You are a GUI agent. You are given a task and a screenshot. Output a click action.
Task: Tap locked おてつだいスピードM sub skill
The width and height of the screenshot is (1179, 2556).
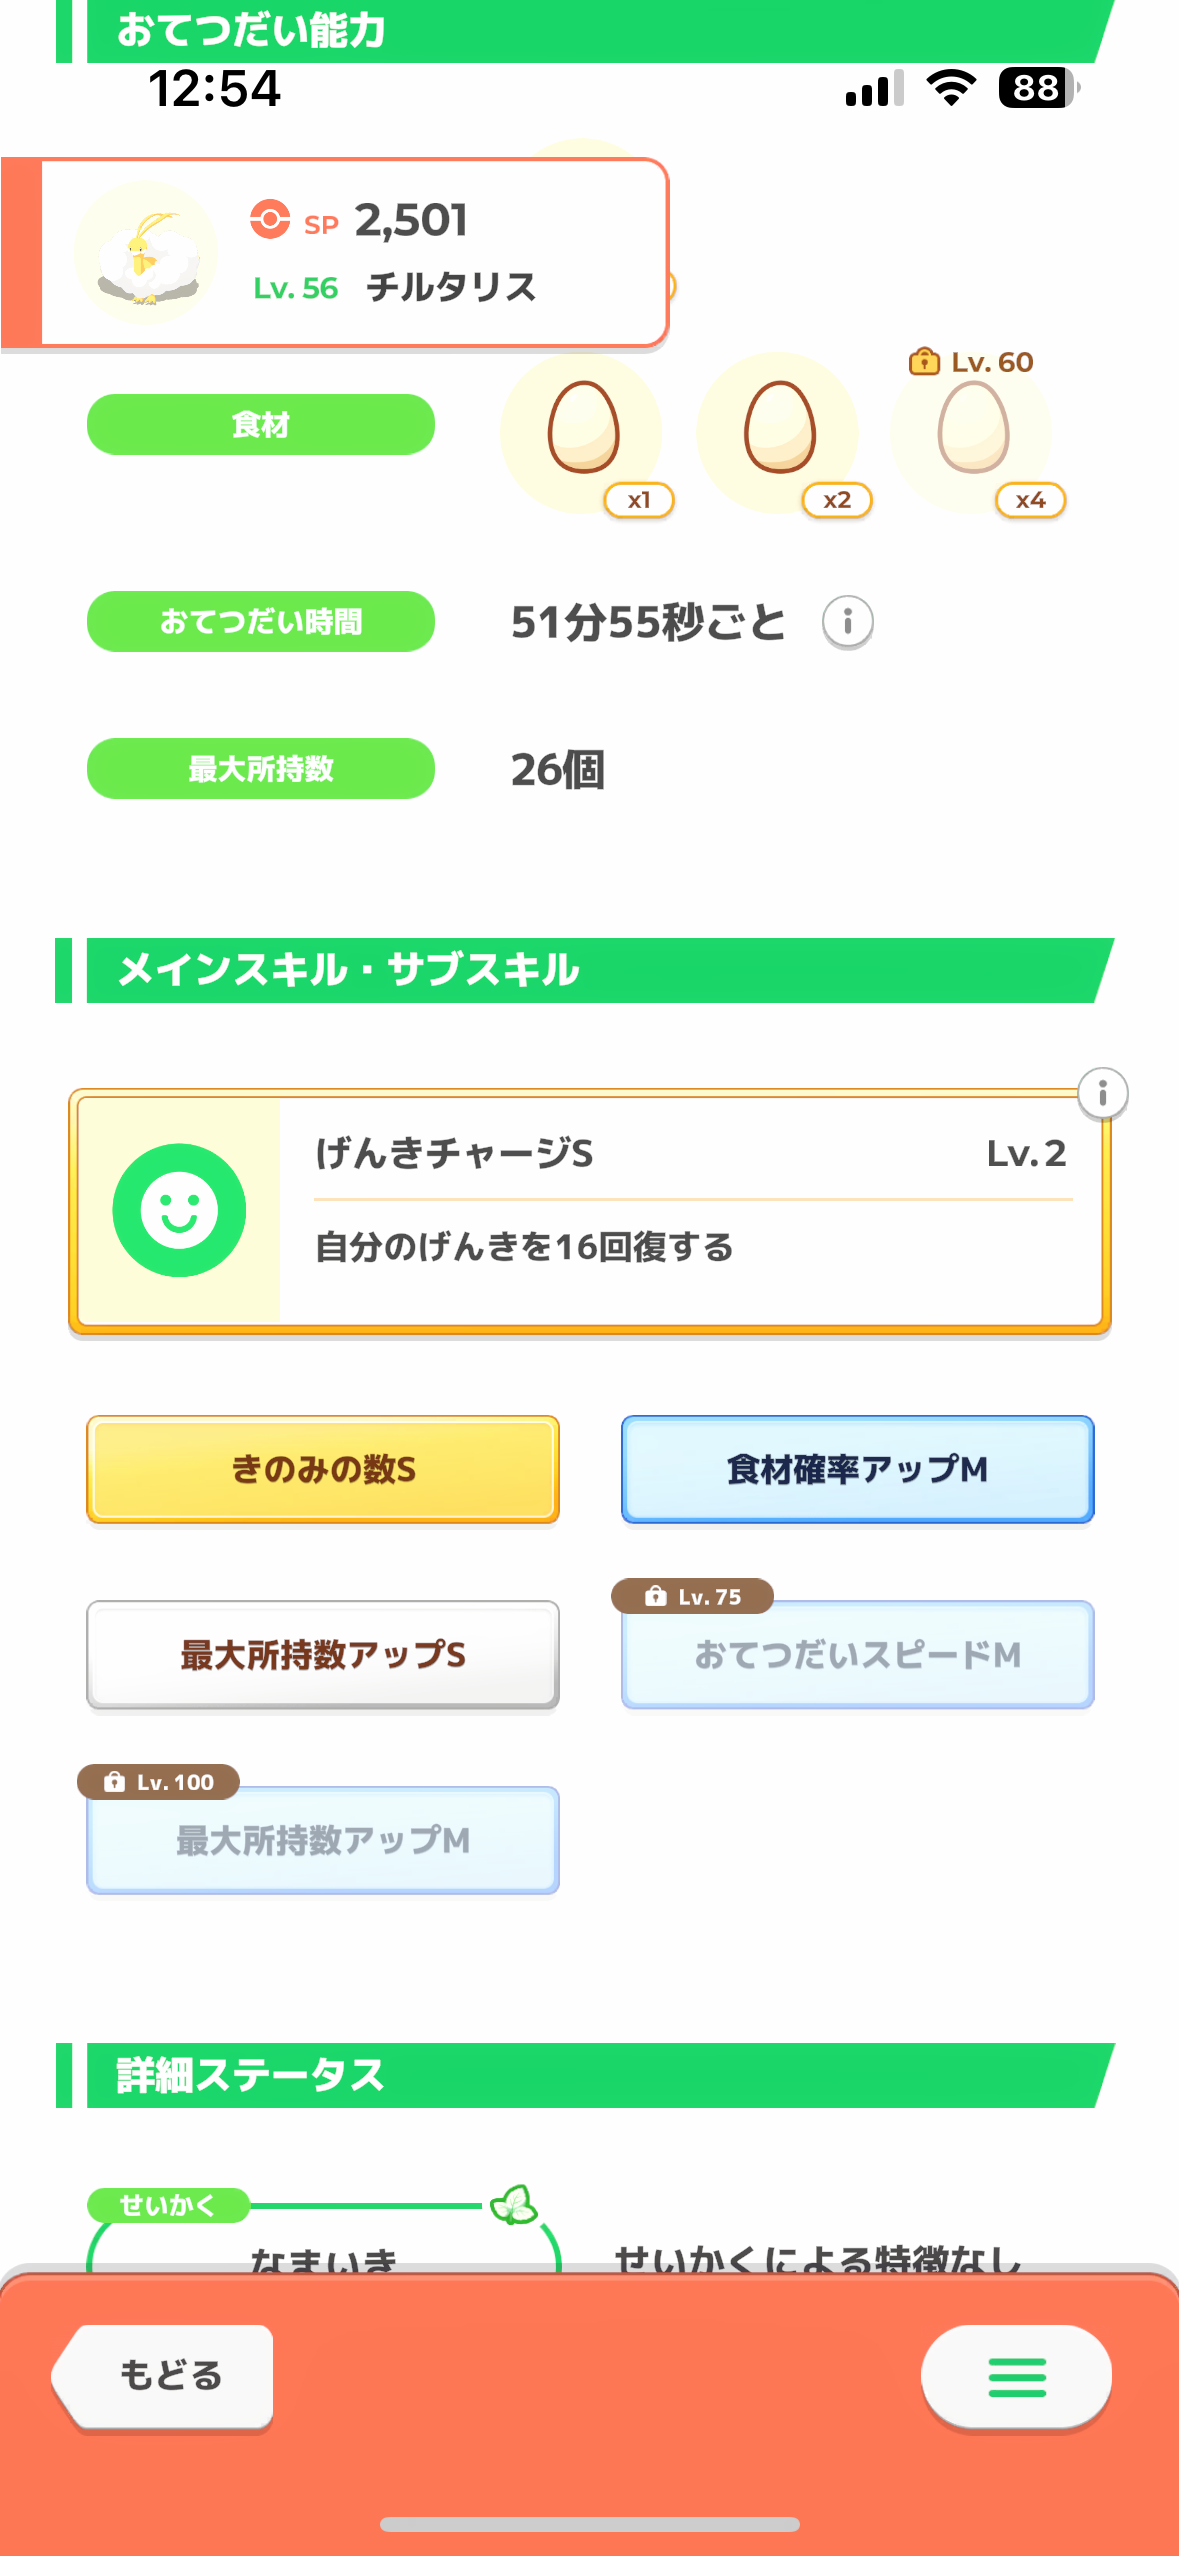coord(857,1654)
